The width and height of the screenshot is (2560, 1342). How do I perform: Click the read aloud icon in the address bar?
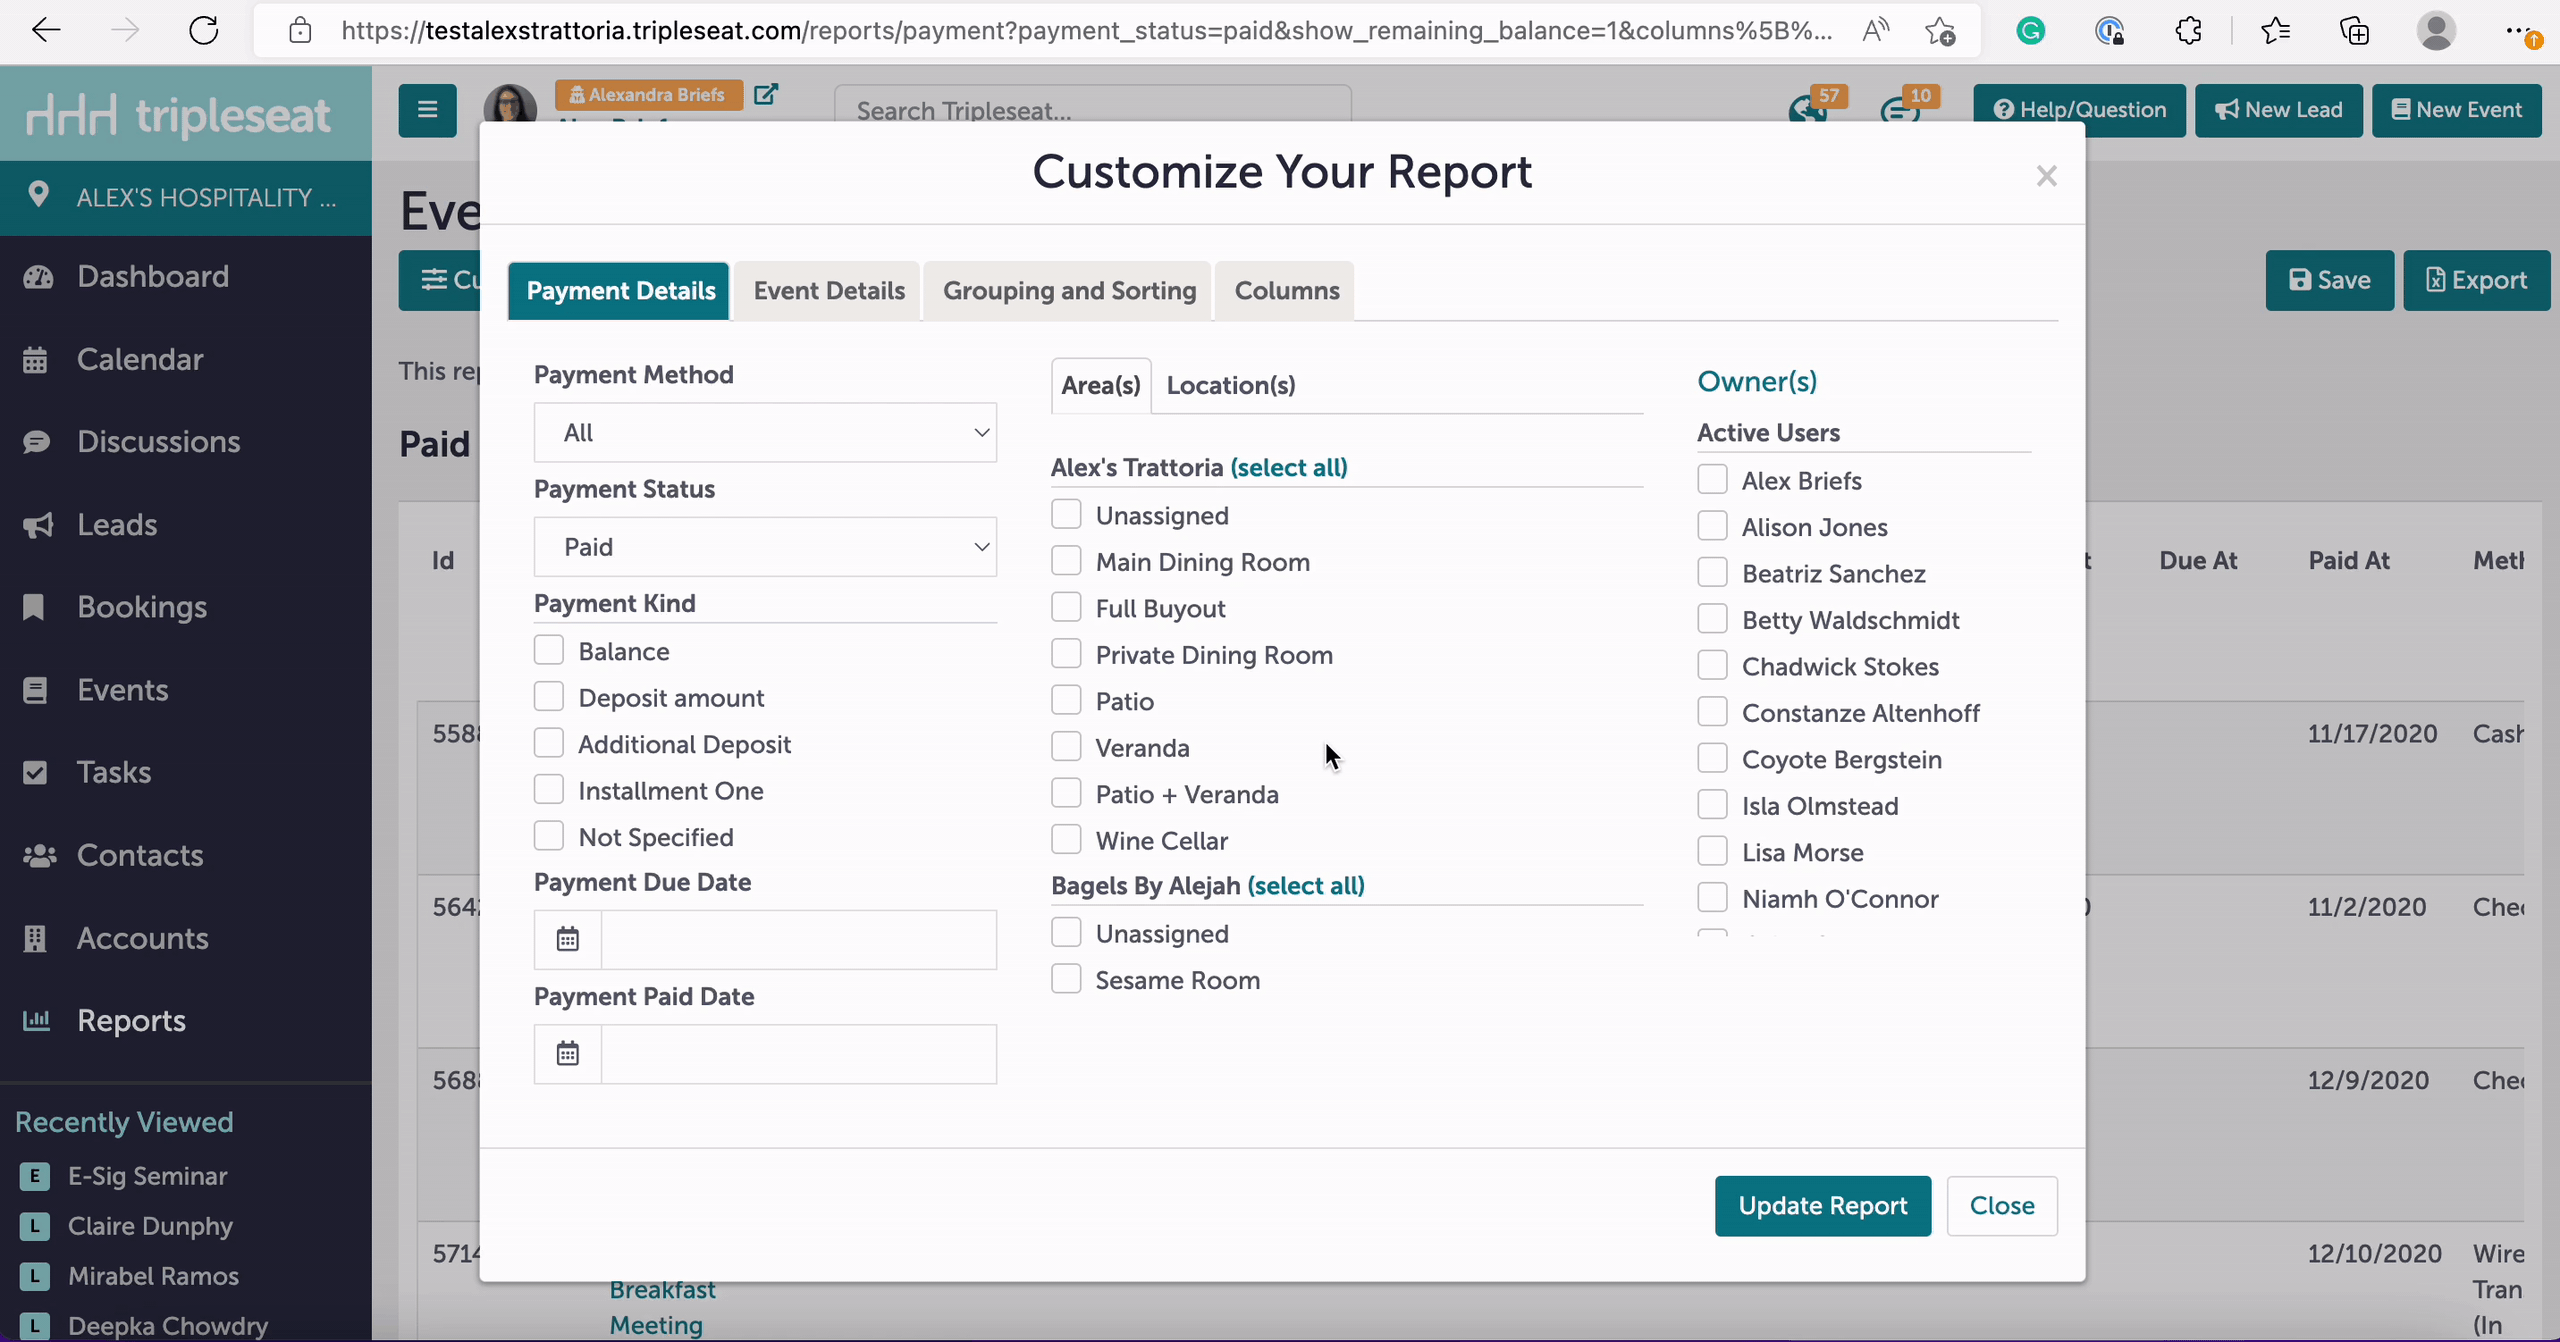click(x=1876, y=31)
